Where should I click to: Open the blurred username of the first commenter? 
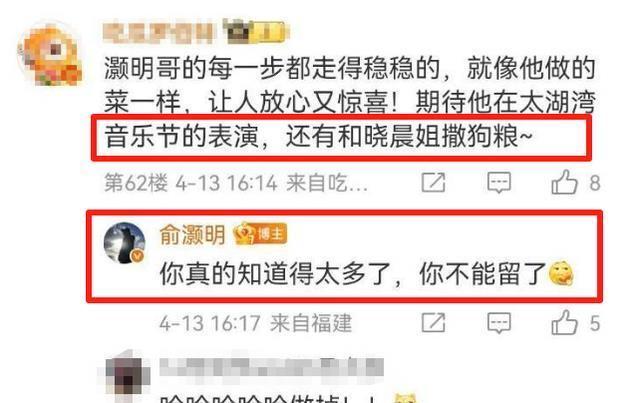158,33
